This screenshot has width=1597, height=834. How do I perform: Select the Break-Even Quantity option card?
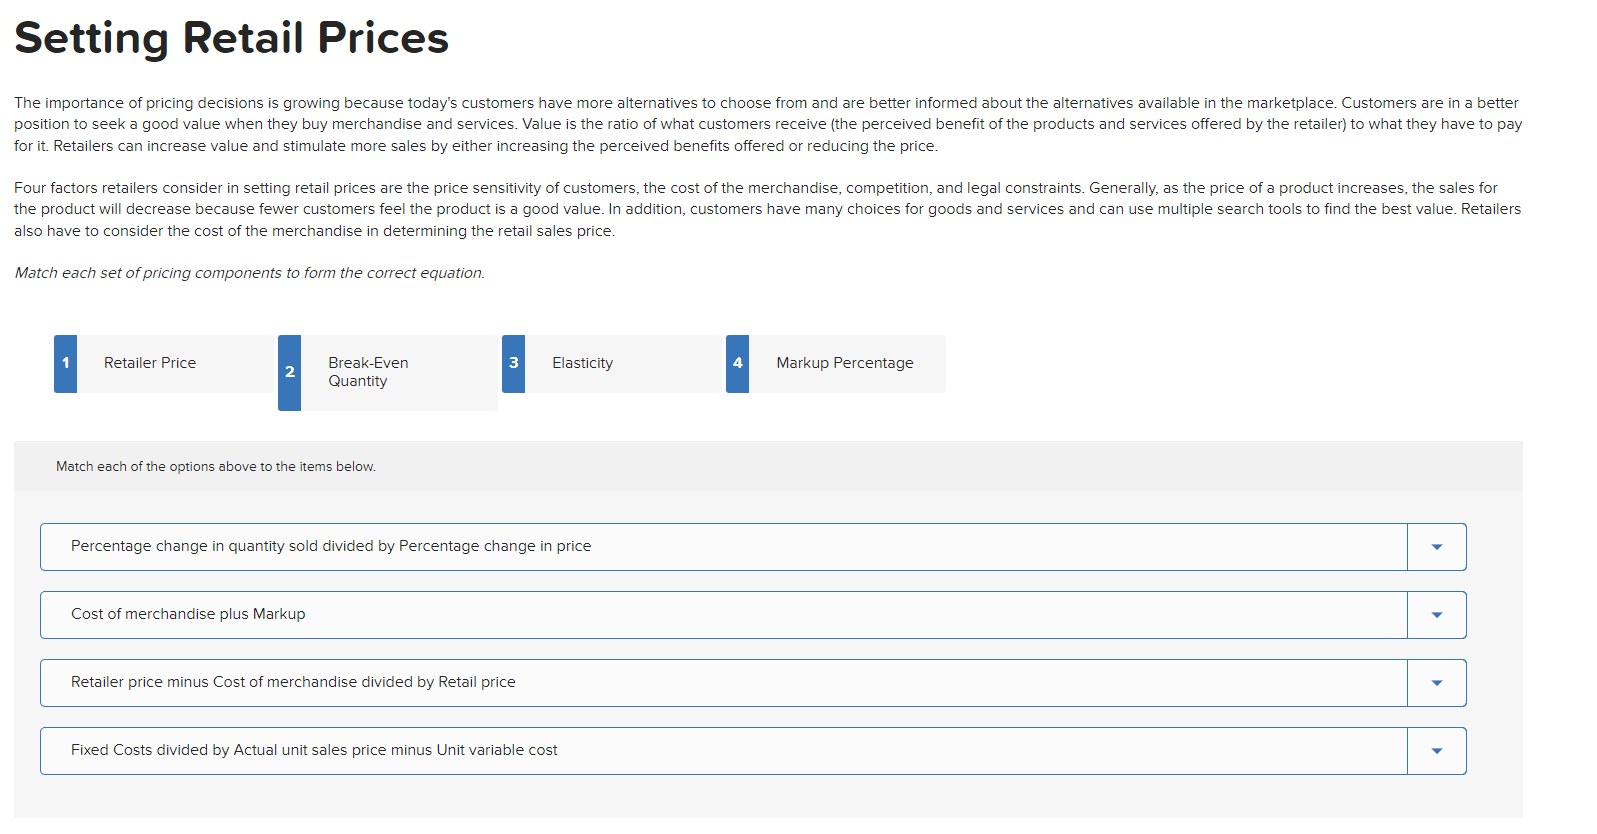(388, 373)
